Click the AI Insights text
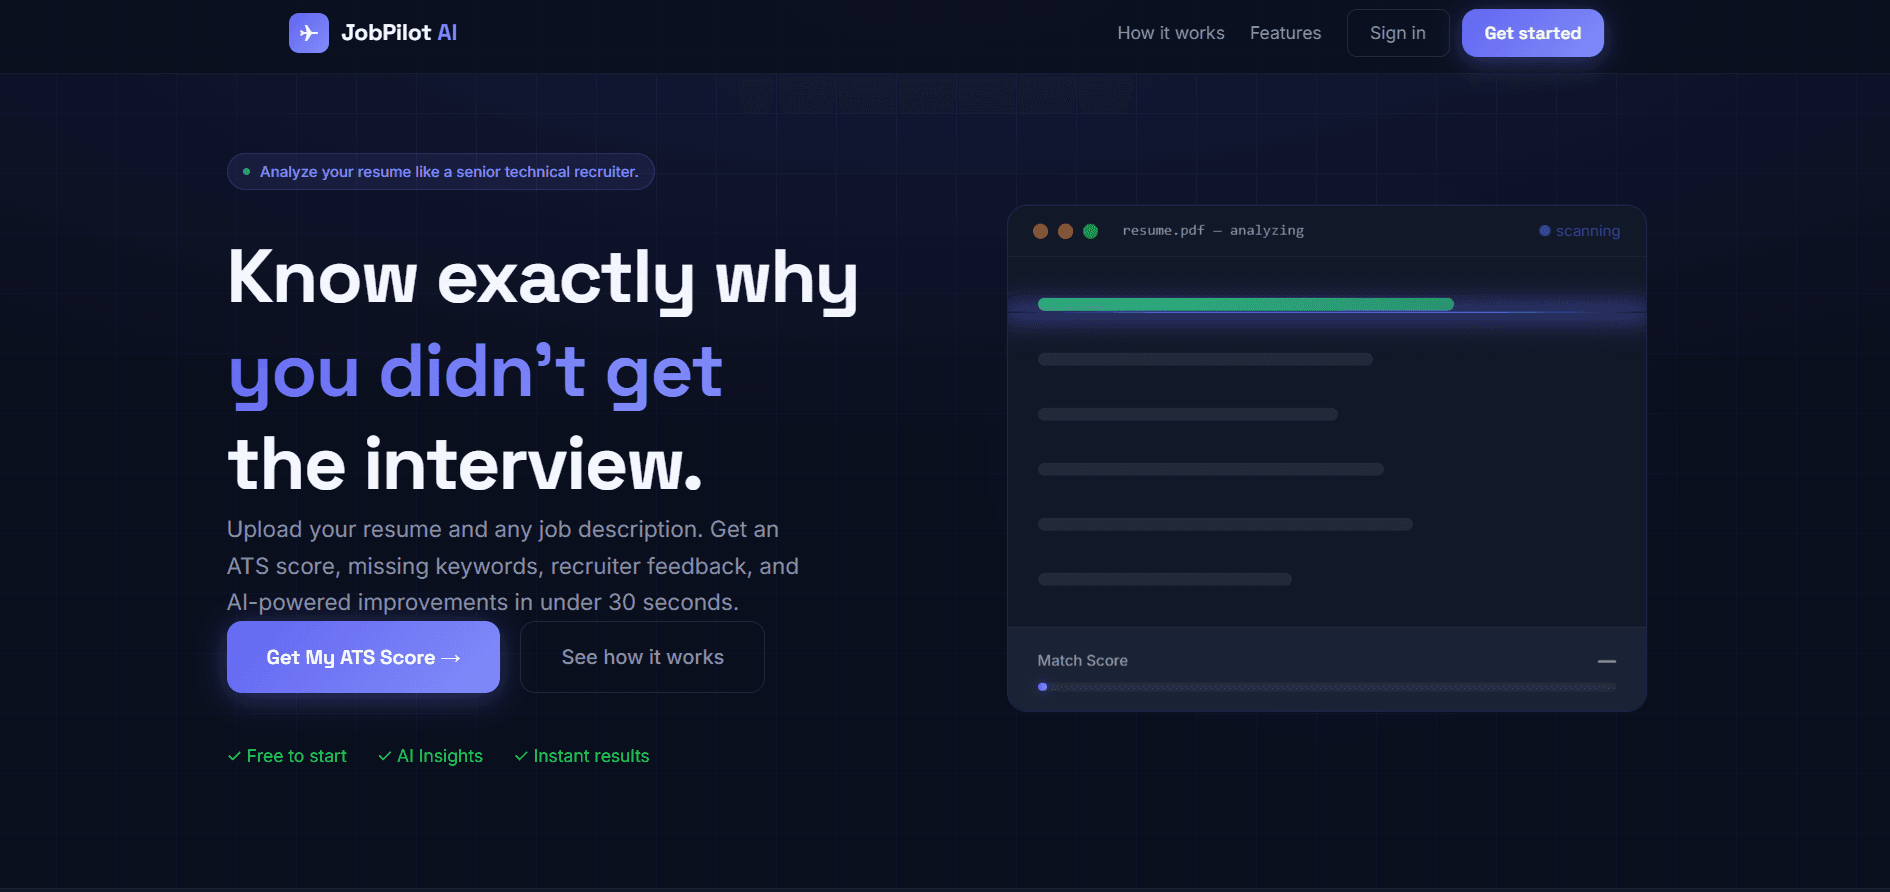1890x892 pixels. (440, 756)
